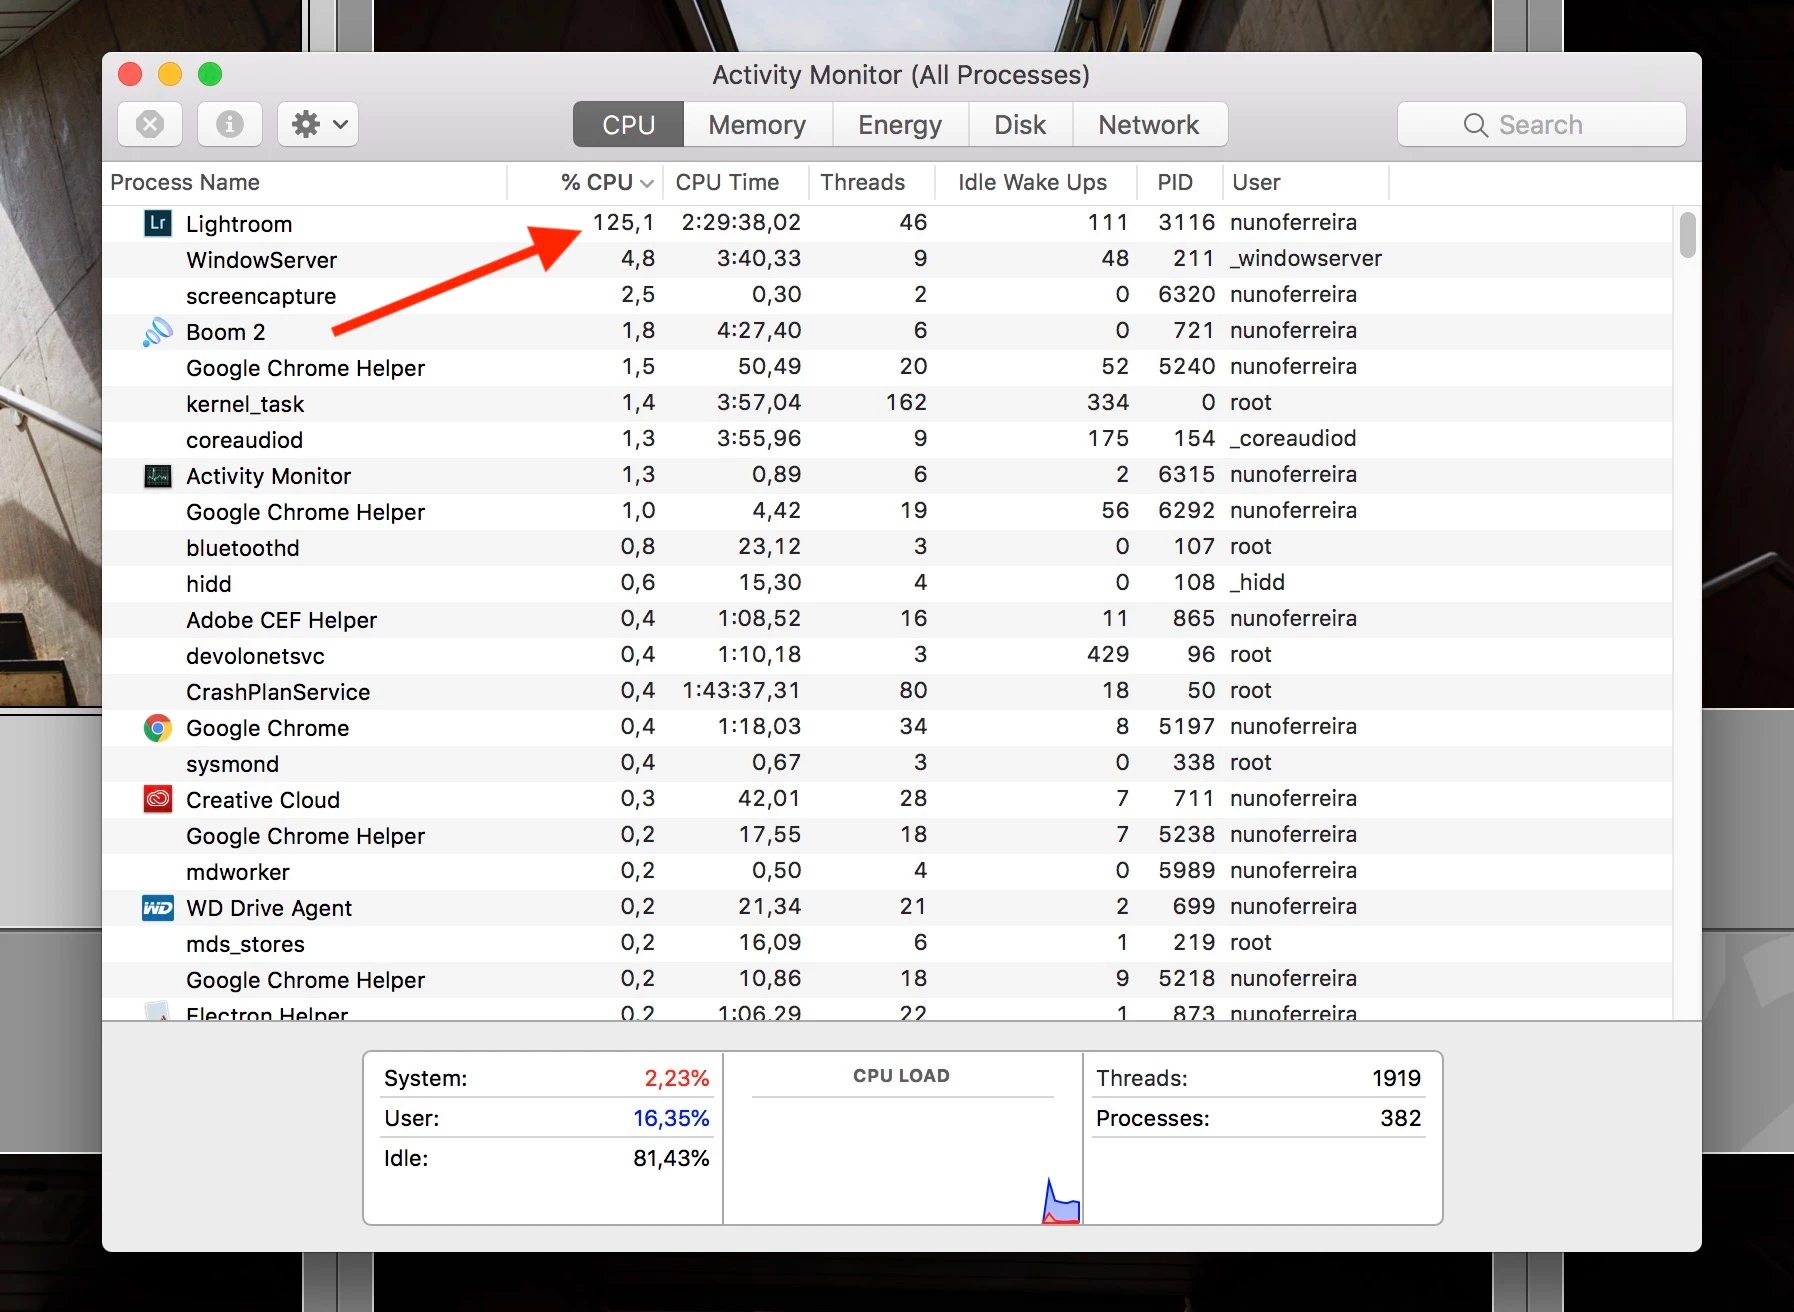Viewport: 1794px width, 1312px height.
Task: Open the gear action menu
Action: coord(318,124)
